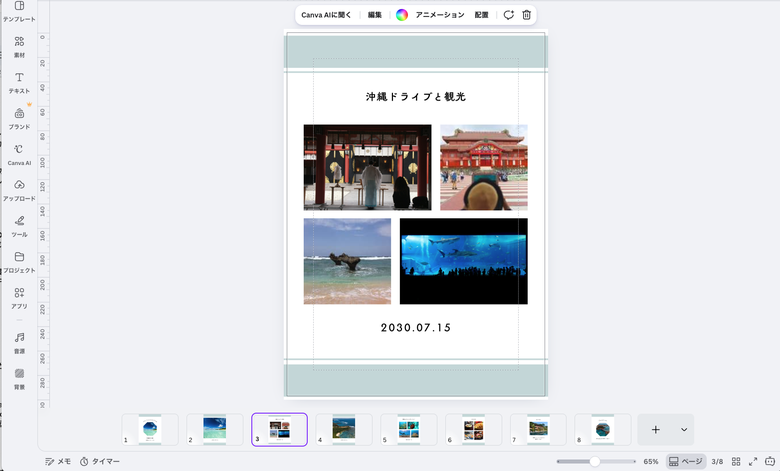Select page 4 thumbnail

coord(344,429)
